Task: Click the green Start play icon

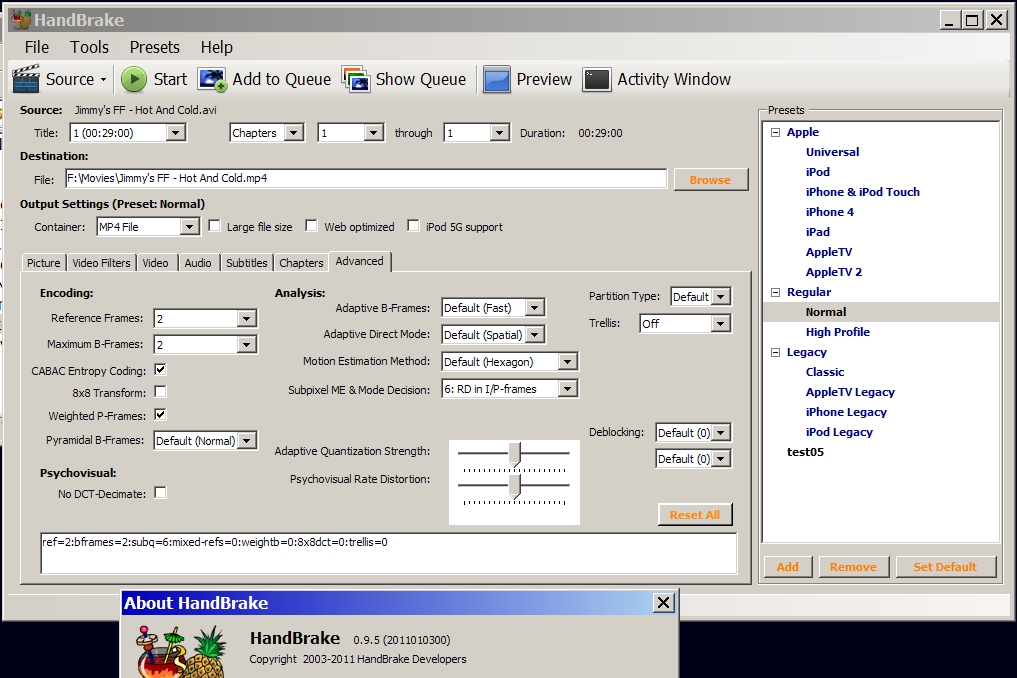Action: coord(134,79)
